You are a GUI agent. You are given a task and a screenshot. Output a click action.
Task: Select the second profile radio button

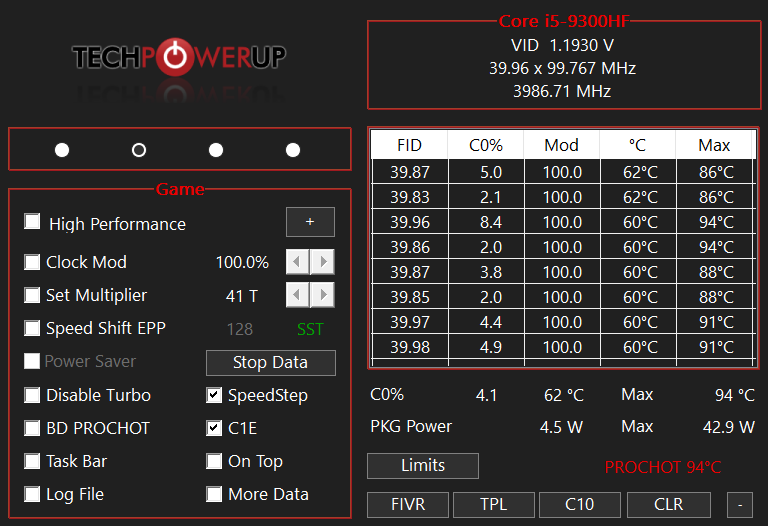pos(139,150)
